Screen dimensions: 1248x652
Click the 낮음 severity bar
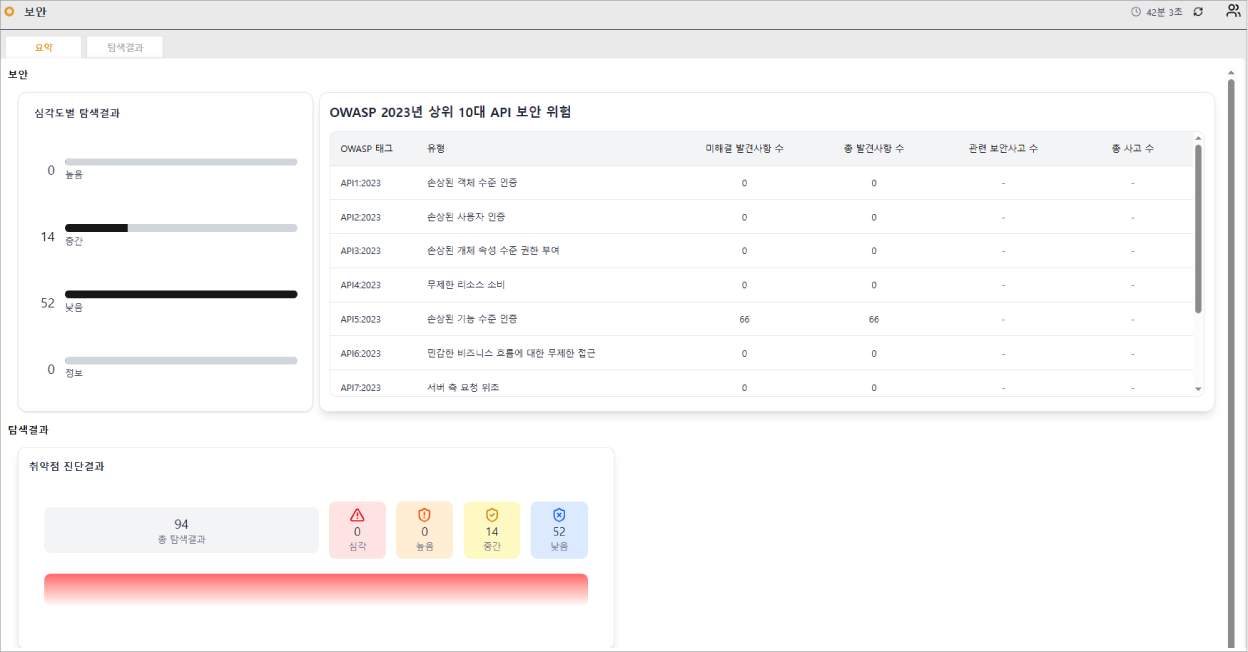pyautogui.click(x=181, y=294)
